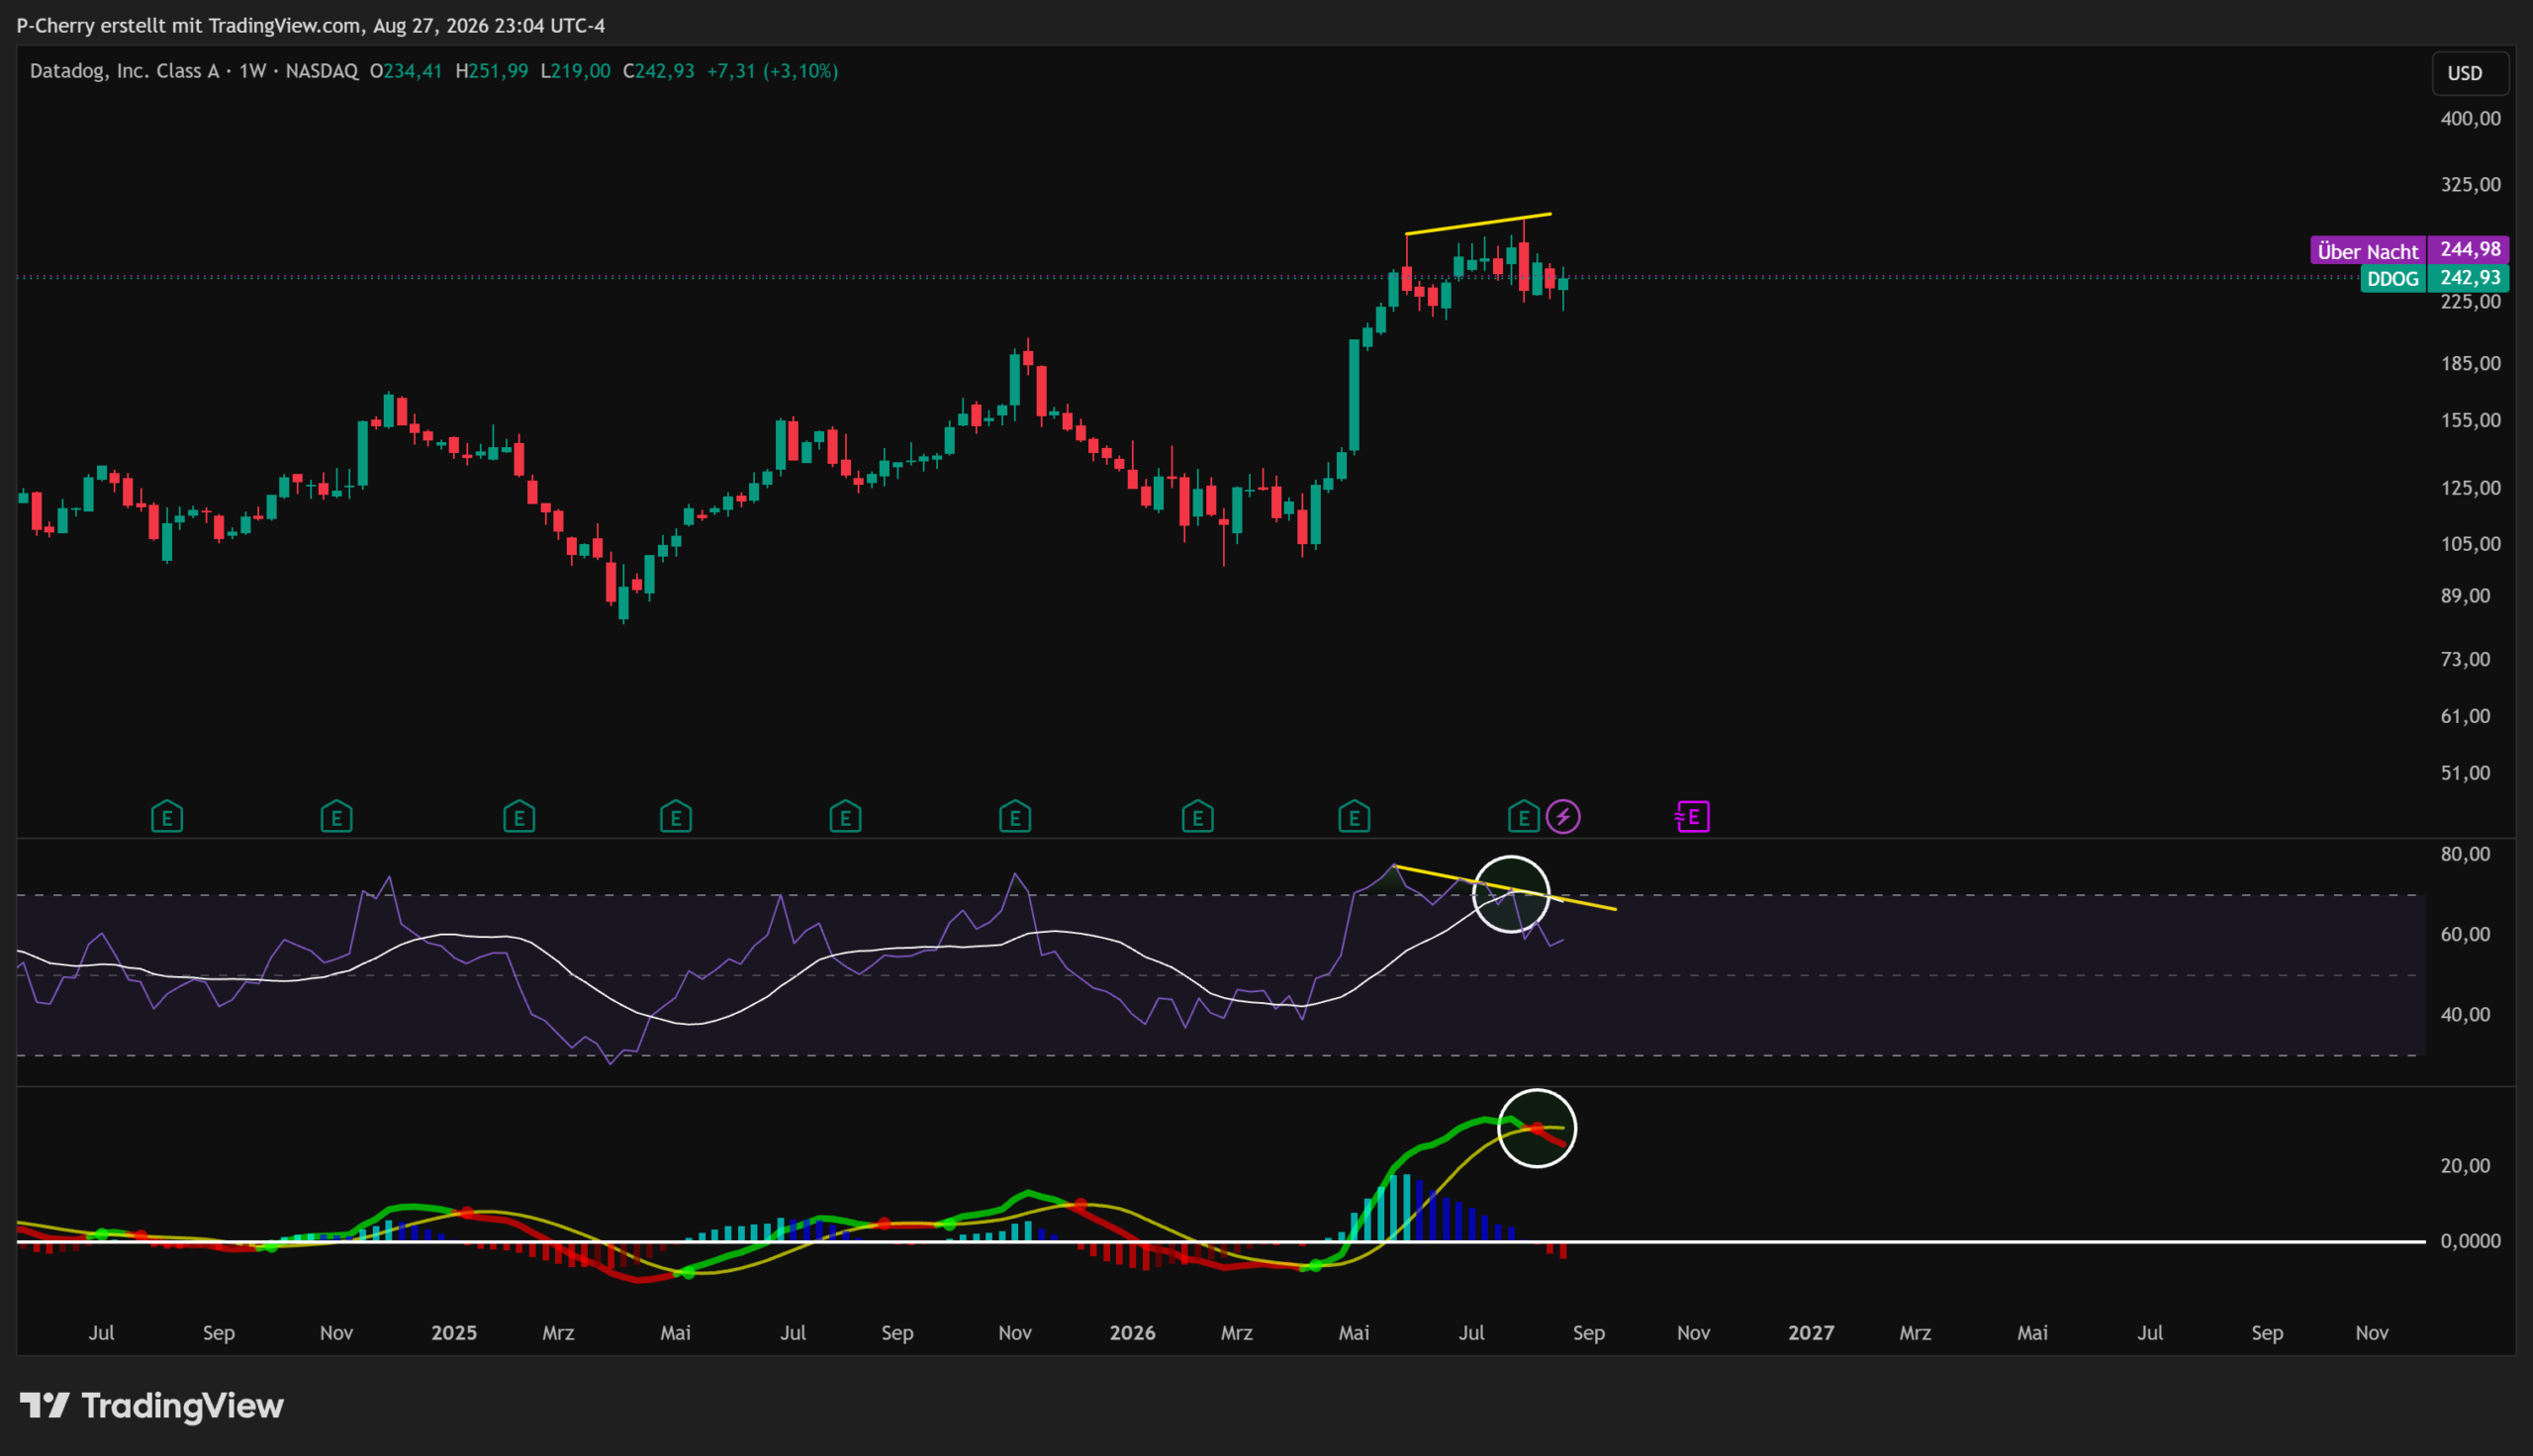This screenshot has width=2533, height=1456.
Task: Click the MACD 0,0000 zero scale label
Action: point(2470,1241)
